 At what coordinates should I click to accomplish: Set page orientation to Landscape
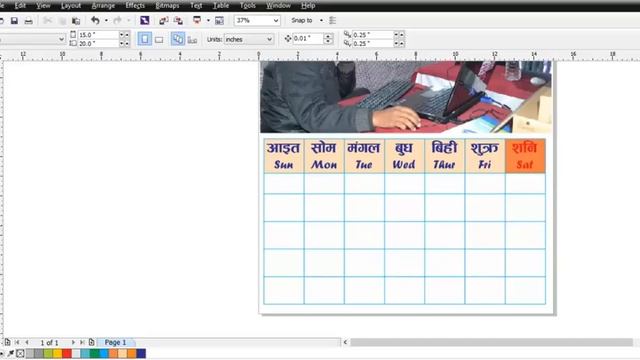pyautogui.click(x=159, y=39)
